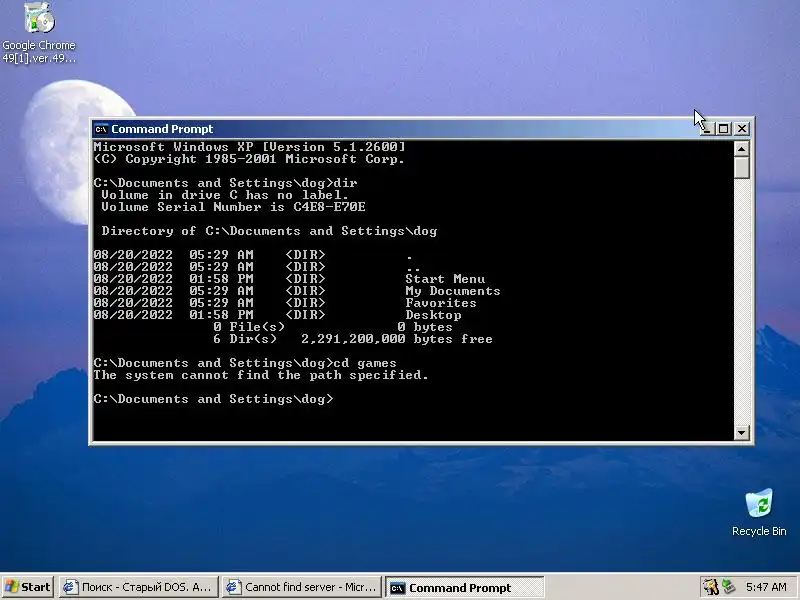This screenshot has height=600, width=800.
Task: Click the Command Prompt title bar icon
Action: tap(101, 129)
